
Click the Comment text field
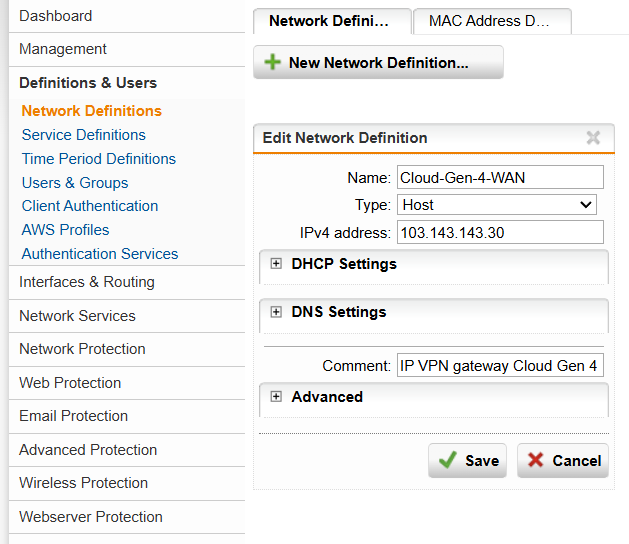500,366
